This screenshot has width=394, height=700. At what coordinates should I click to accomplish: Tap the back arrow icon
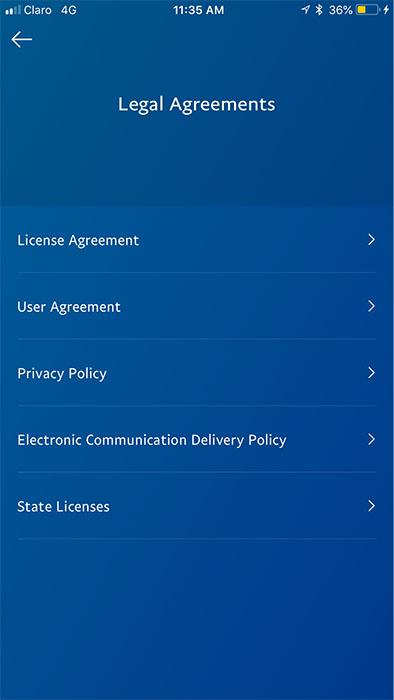tap(21, 40)
